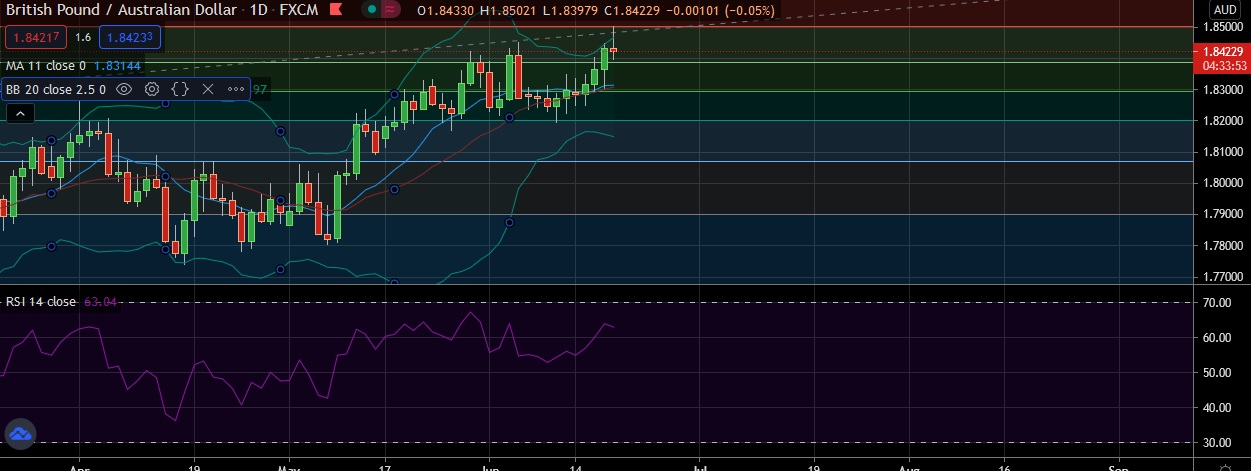
Task: Click the Jul label on time axis
Action: point(699,466)
